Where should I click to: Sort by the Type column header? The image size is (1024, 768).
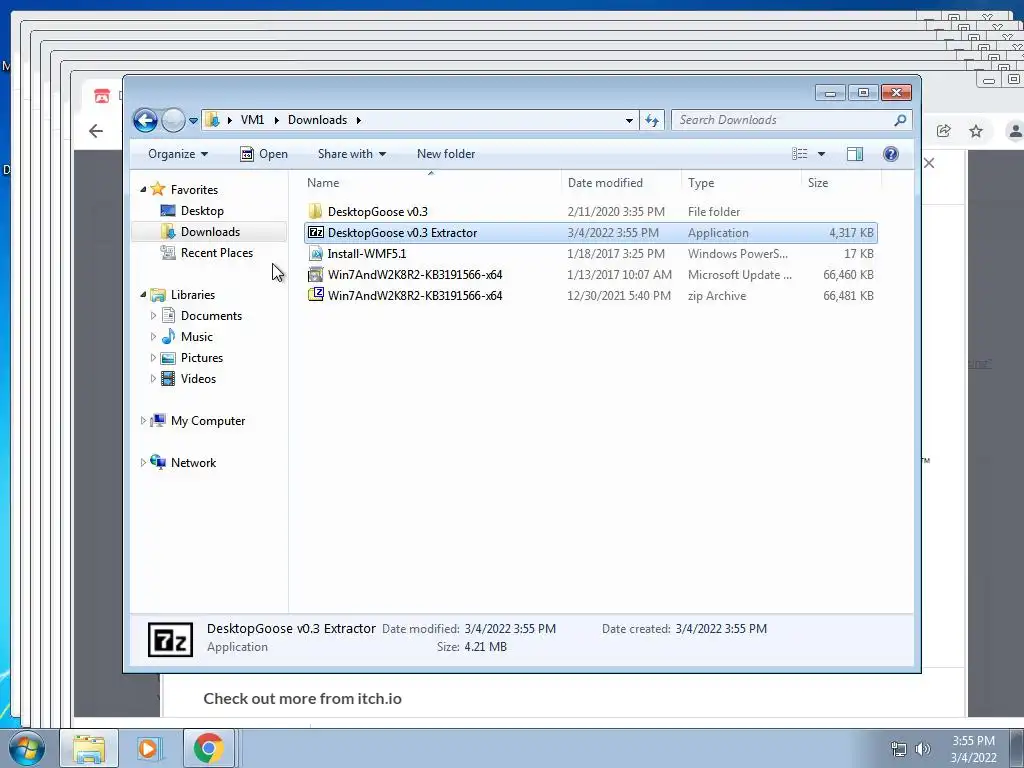(741, 183)
